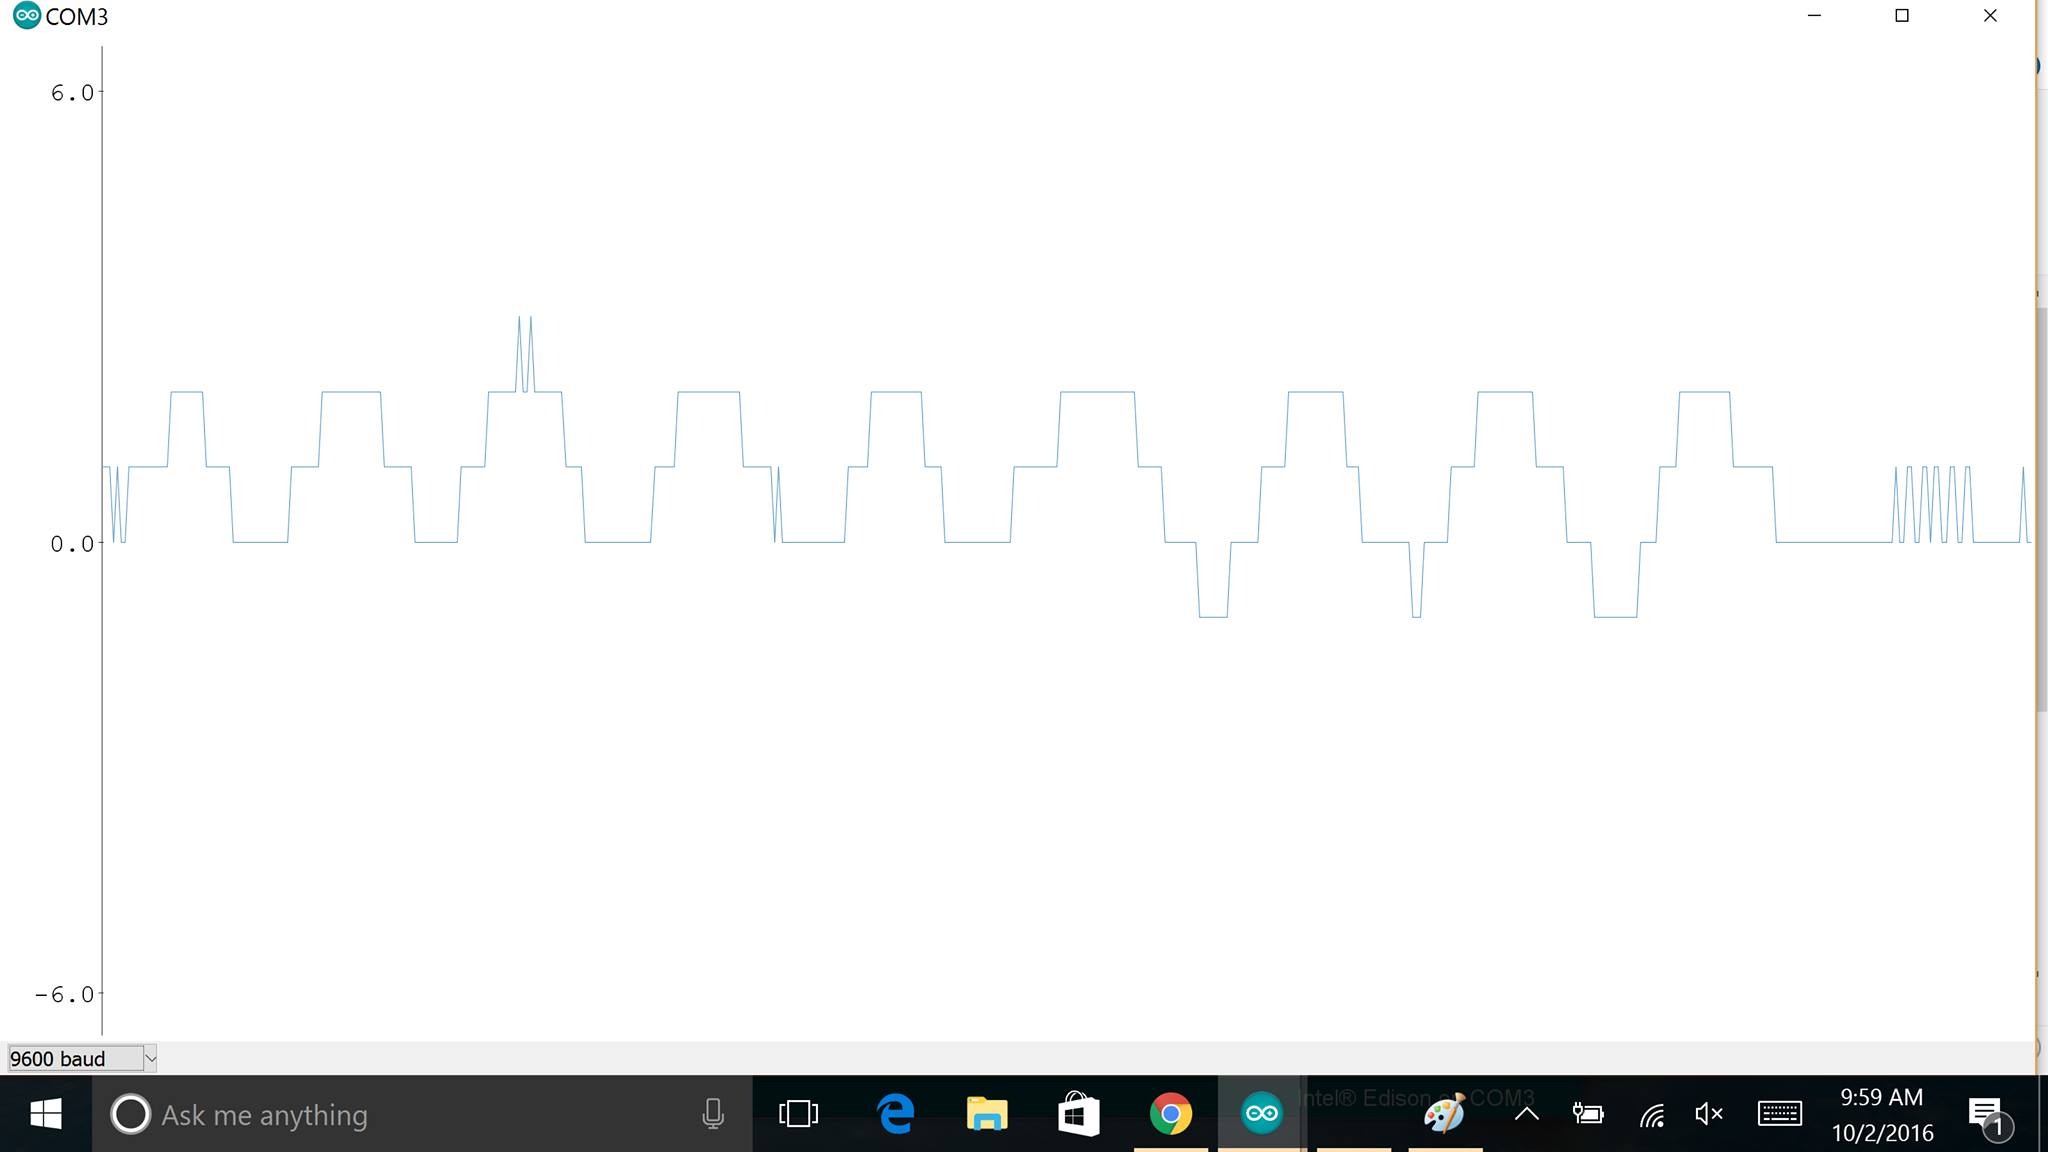Show hidden system tray icons
The image size is (2048, 1152).
click(1526, 1114)
